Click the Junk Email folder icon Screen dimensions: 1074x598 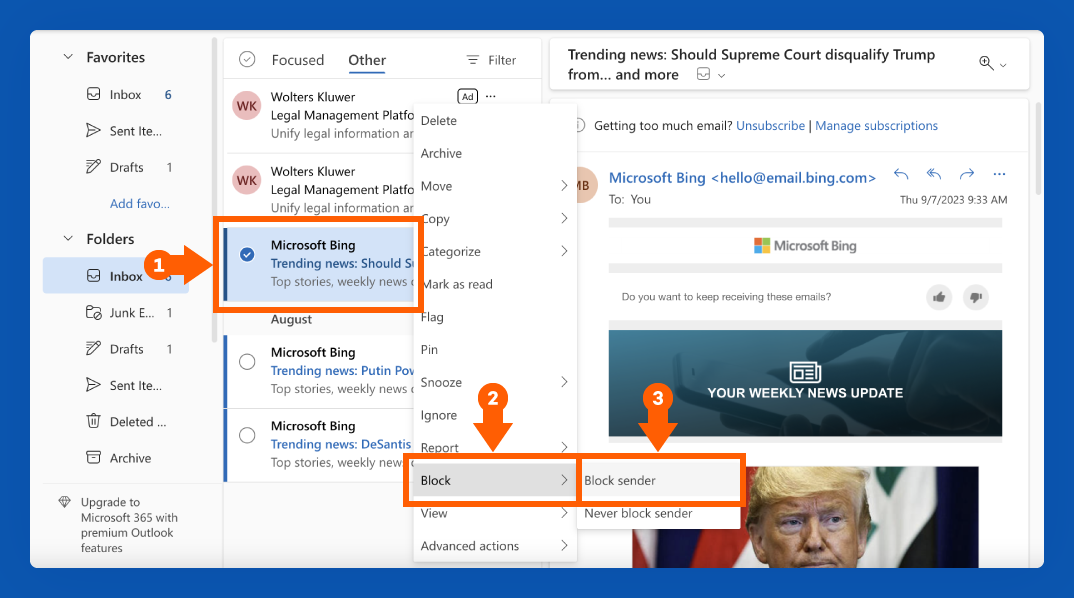pyautogui.click(x=94, y=312)
